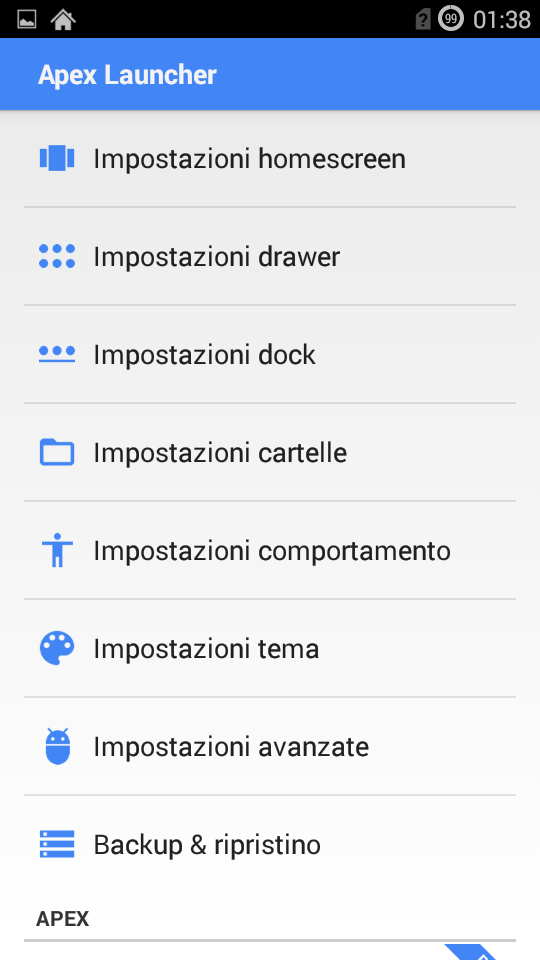
Task: Open Impostazioni dock
Action: click(270, 354)
